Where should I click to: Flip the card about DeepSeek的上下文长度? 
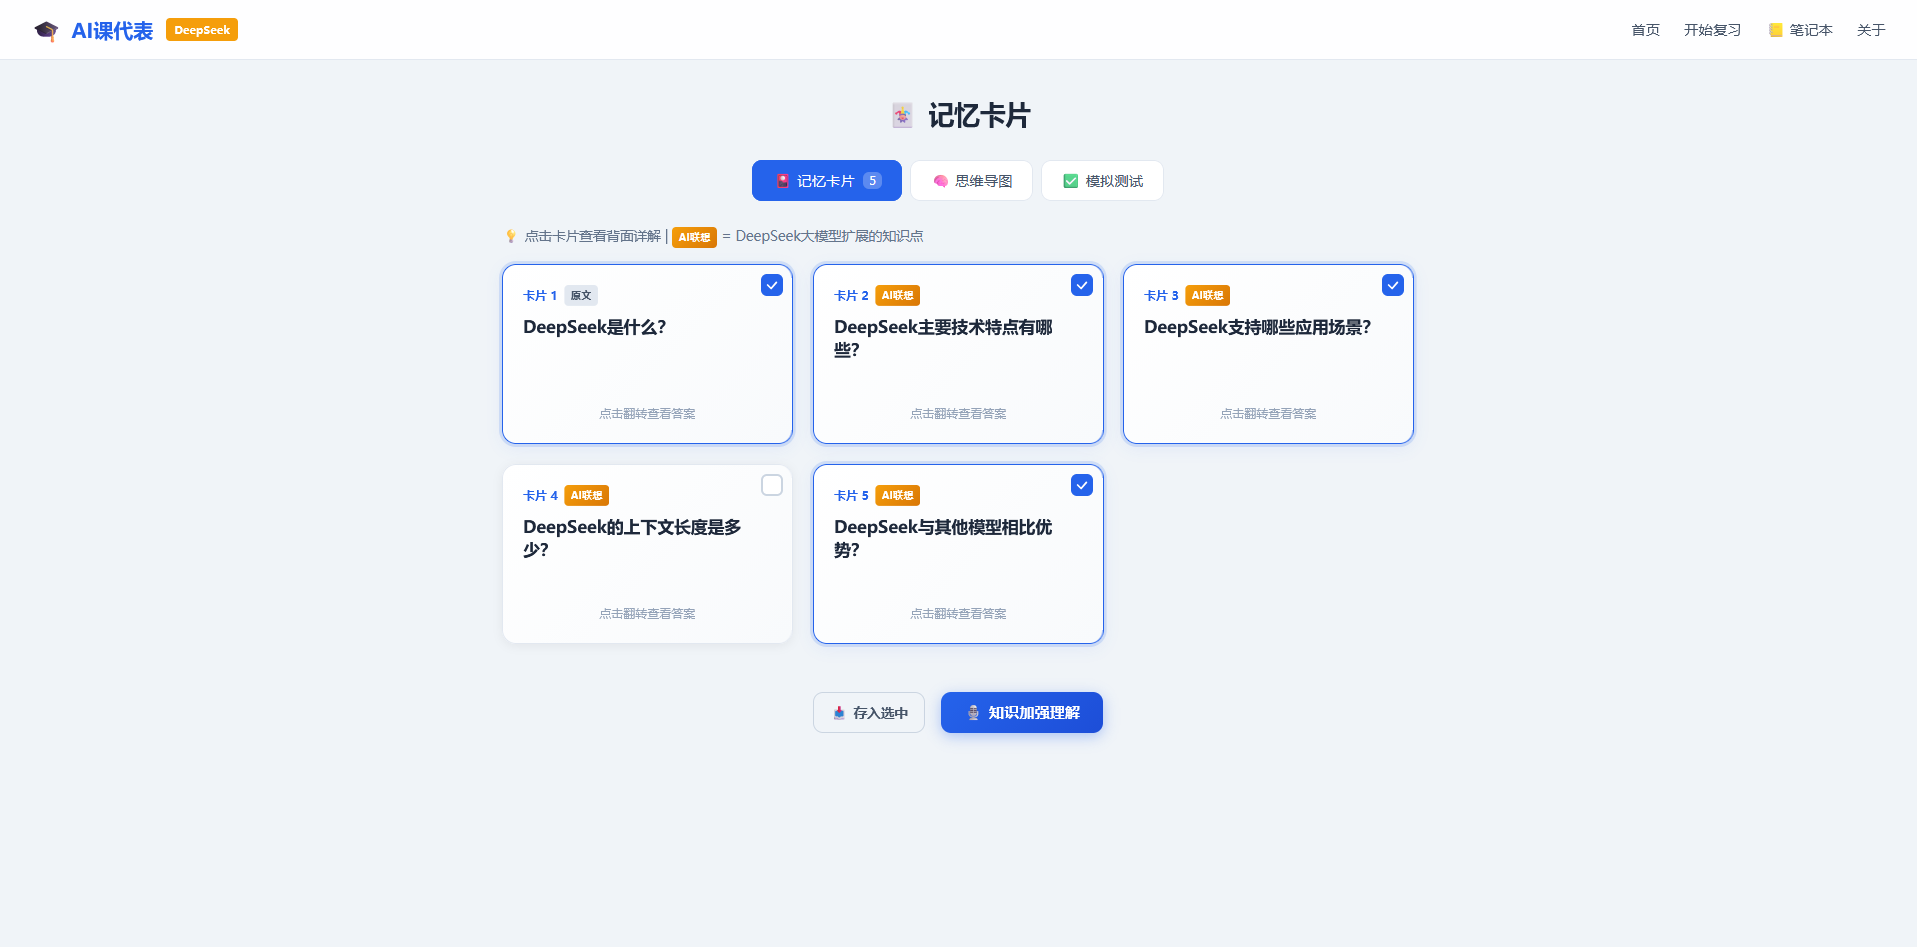point(647,554)
